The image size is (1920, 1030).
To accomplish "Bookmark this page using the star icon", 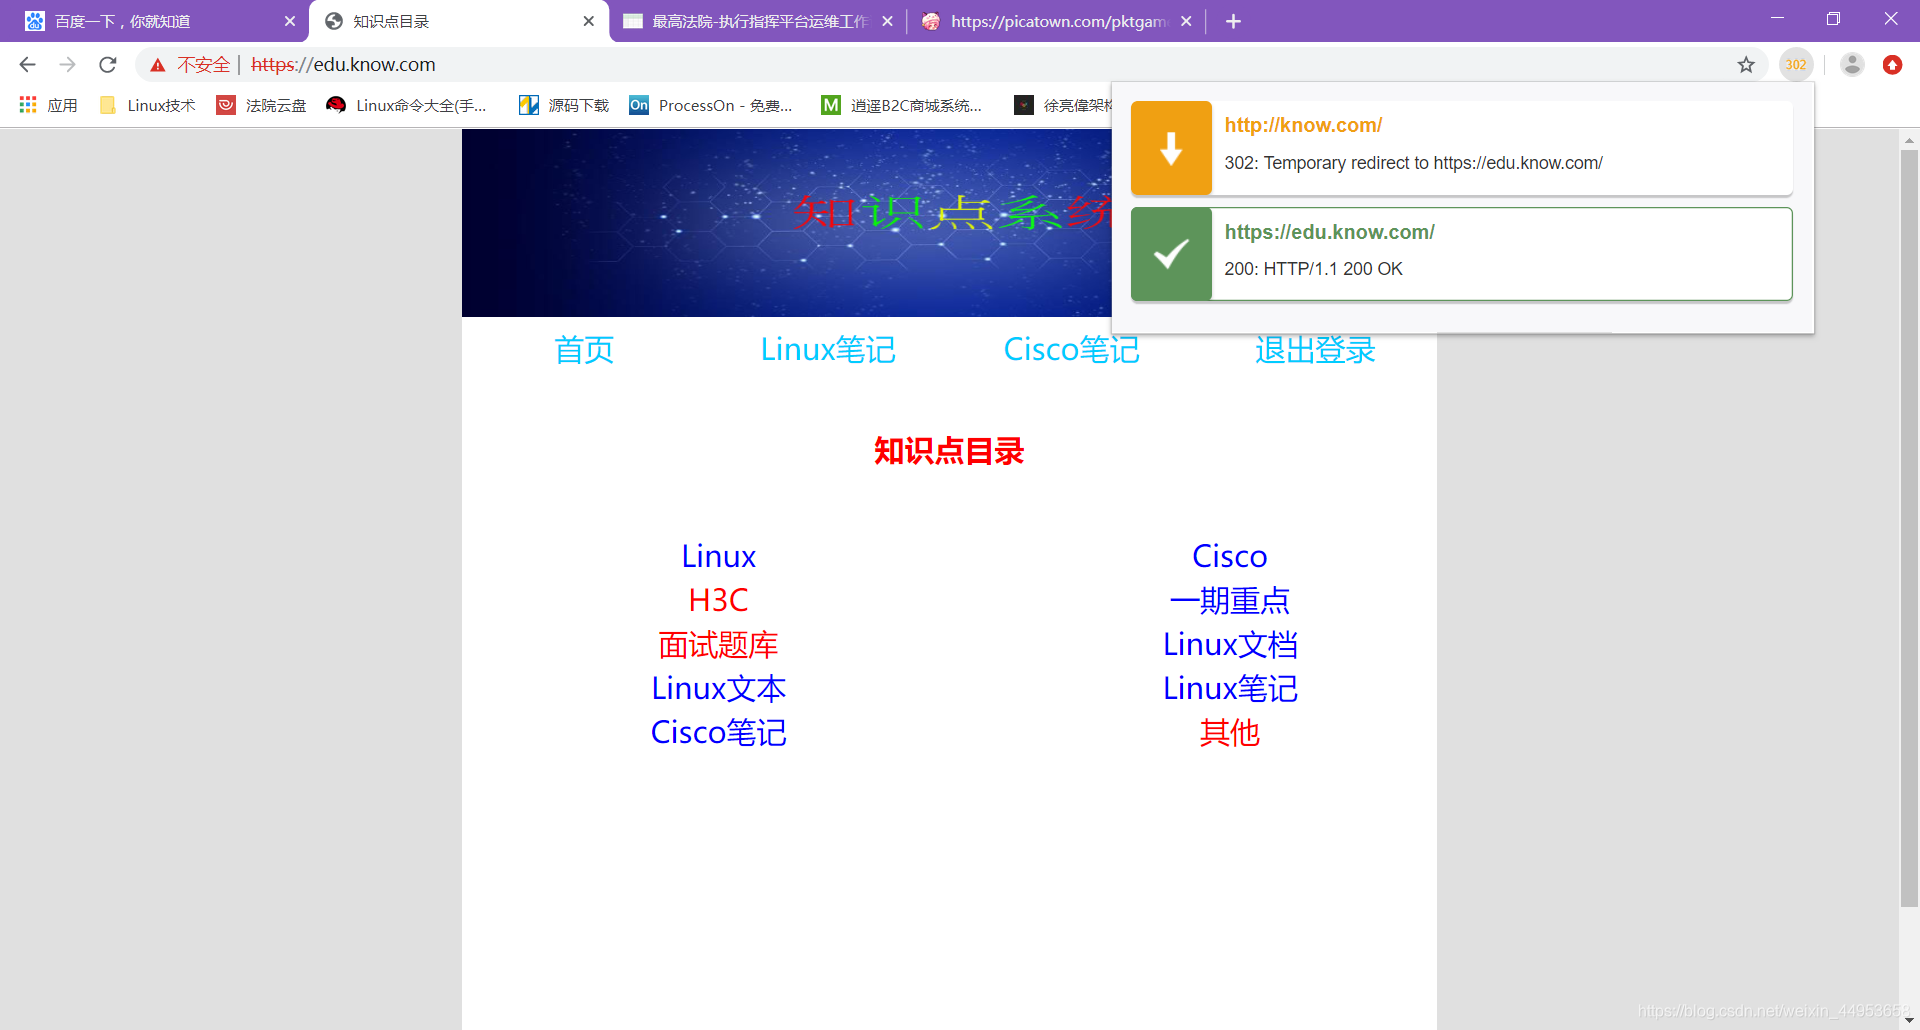I will pos(1747,64).
